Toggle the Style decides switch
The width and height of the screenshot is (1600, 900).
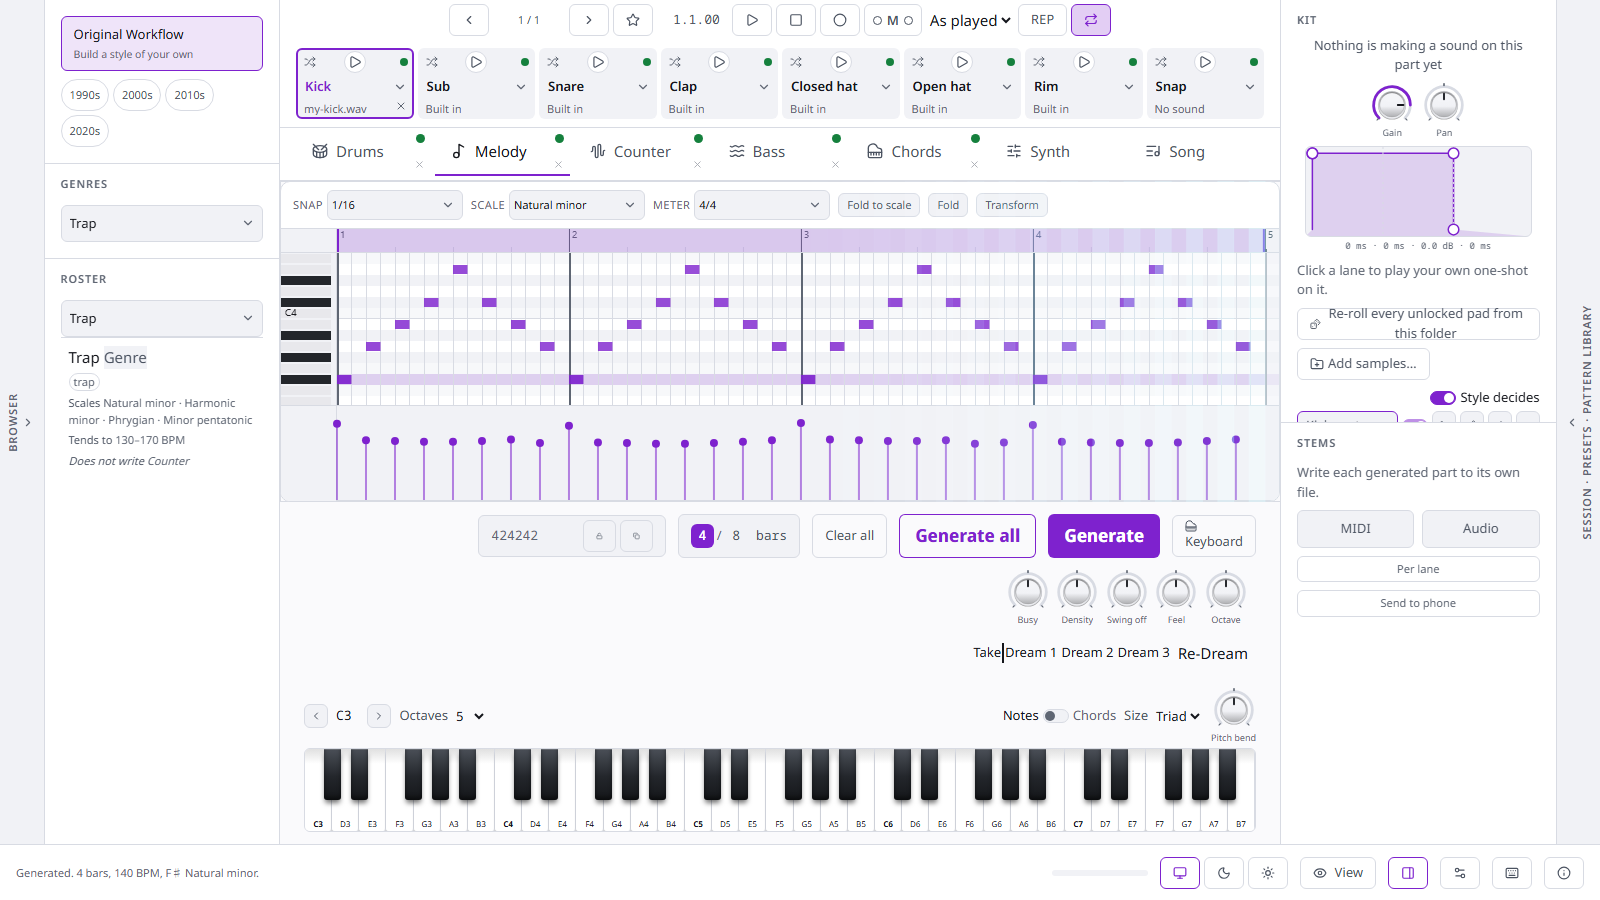coord(1442,398)
